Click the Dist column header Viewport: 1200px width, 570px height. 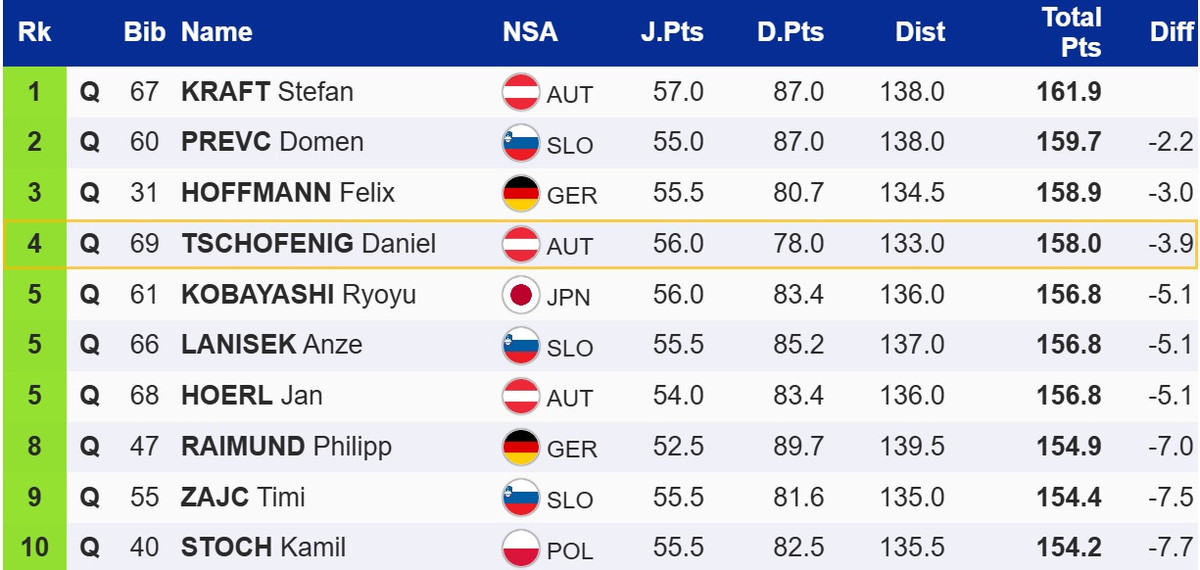click(920, 32)
